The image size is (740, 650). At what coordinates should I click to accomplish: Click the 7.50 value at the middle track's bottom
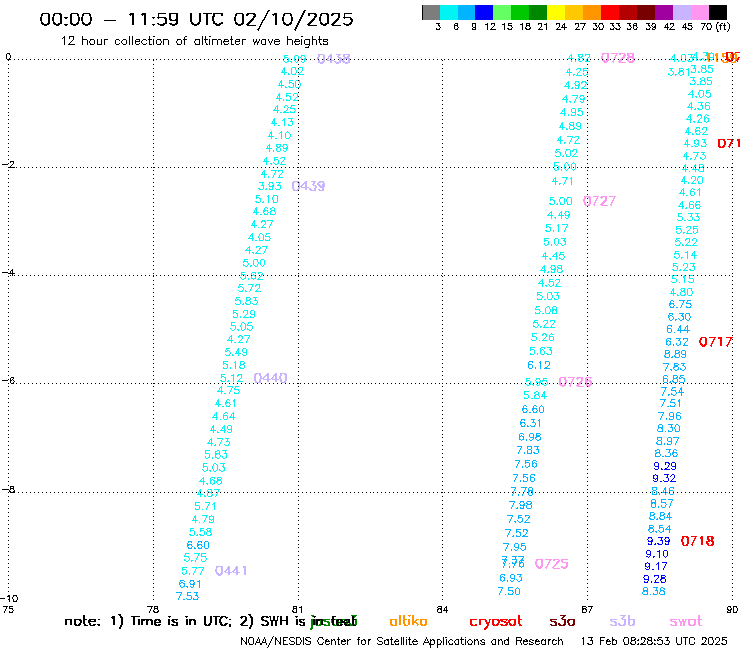[x=509, y=591]
